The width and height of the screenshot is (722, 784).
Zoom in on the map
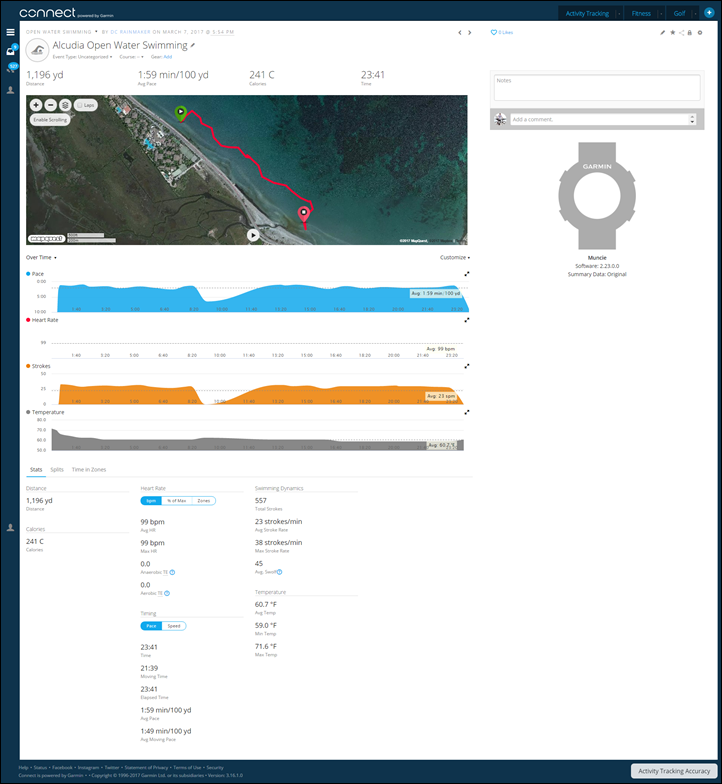36,104
